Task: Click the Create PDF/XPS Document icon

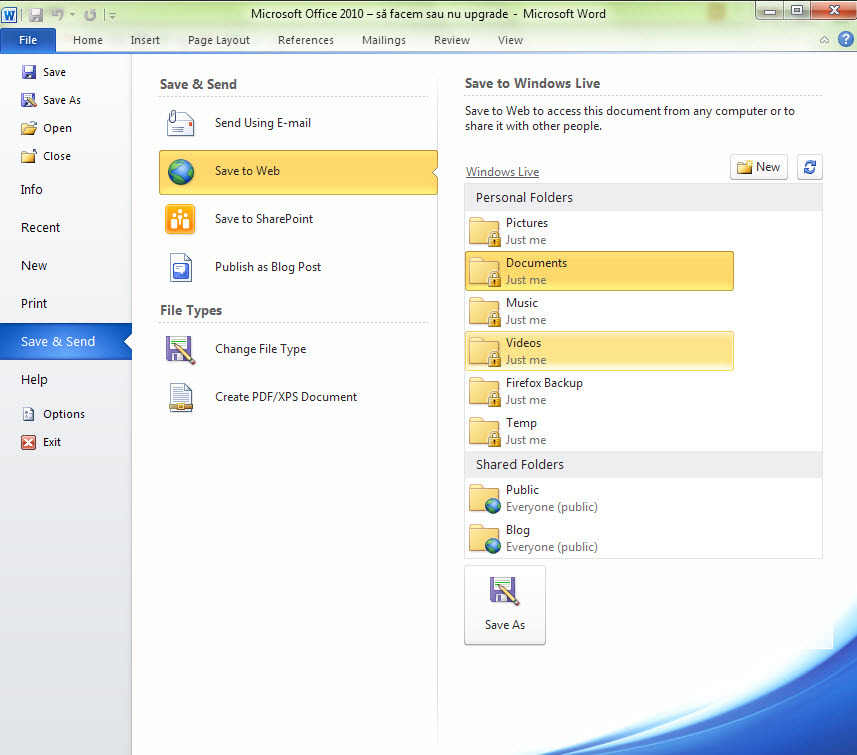Action: pos(180,397)
